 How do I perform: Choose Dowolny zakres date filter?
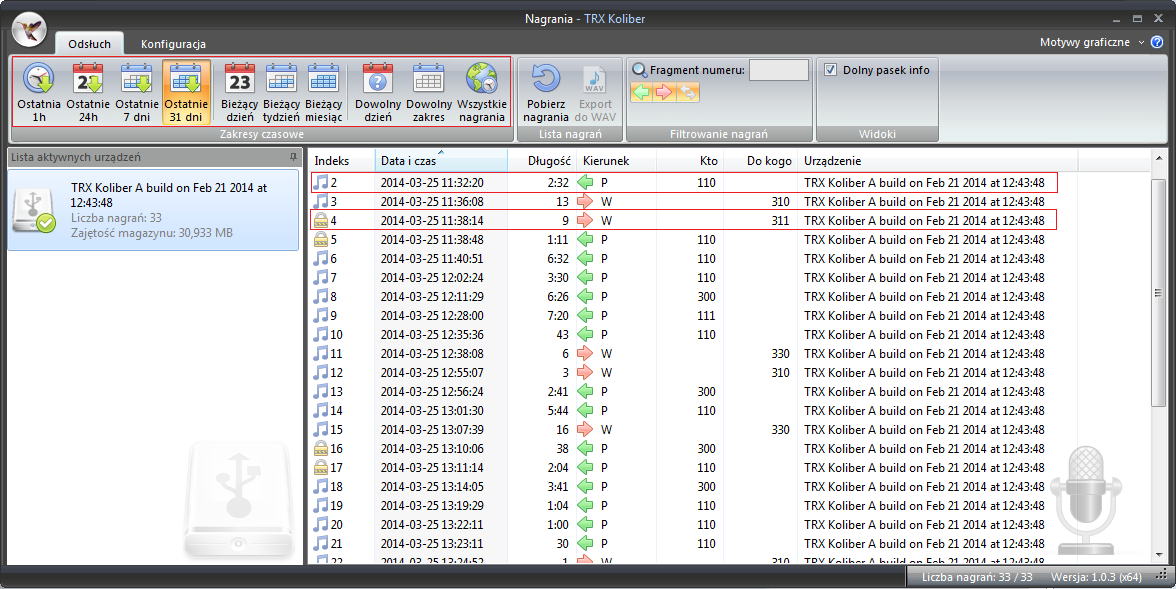[429, 92]
